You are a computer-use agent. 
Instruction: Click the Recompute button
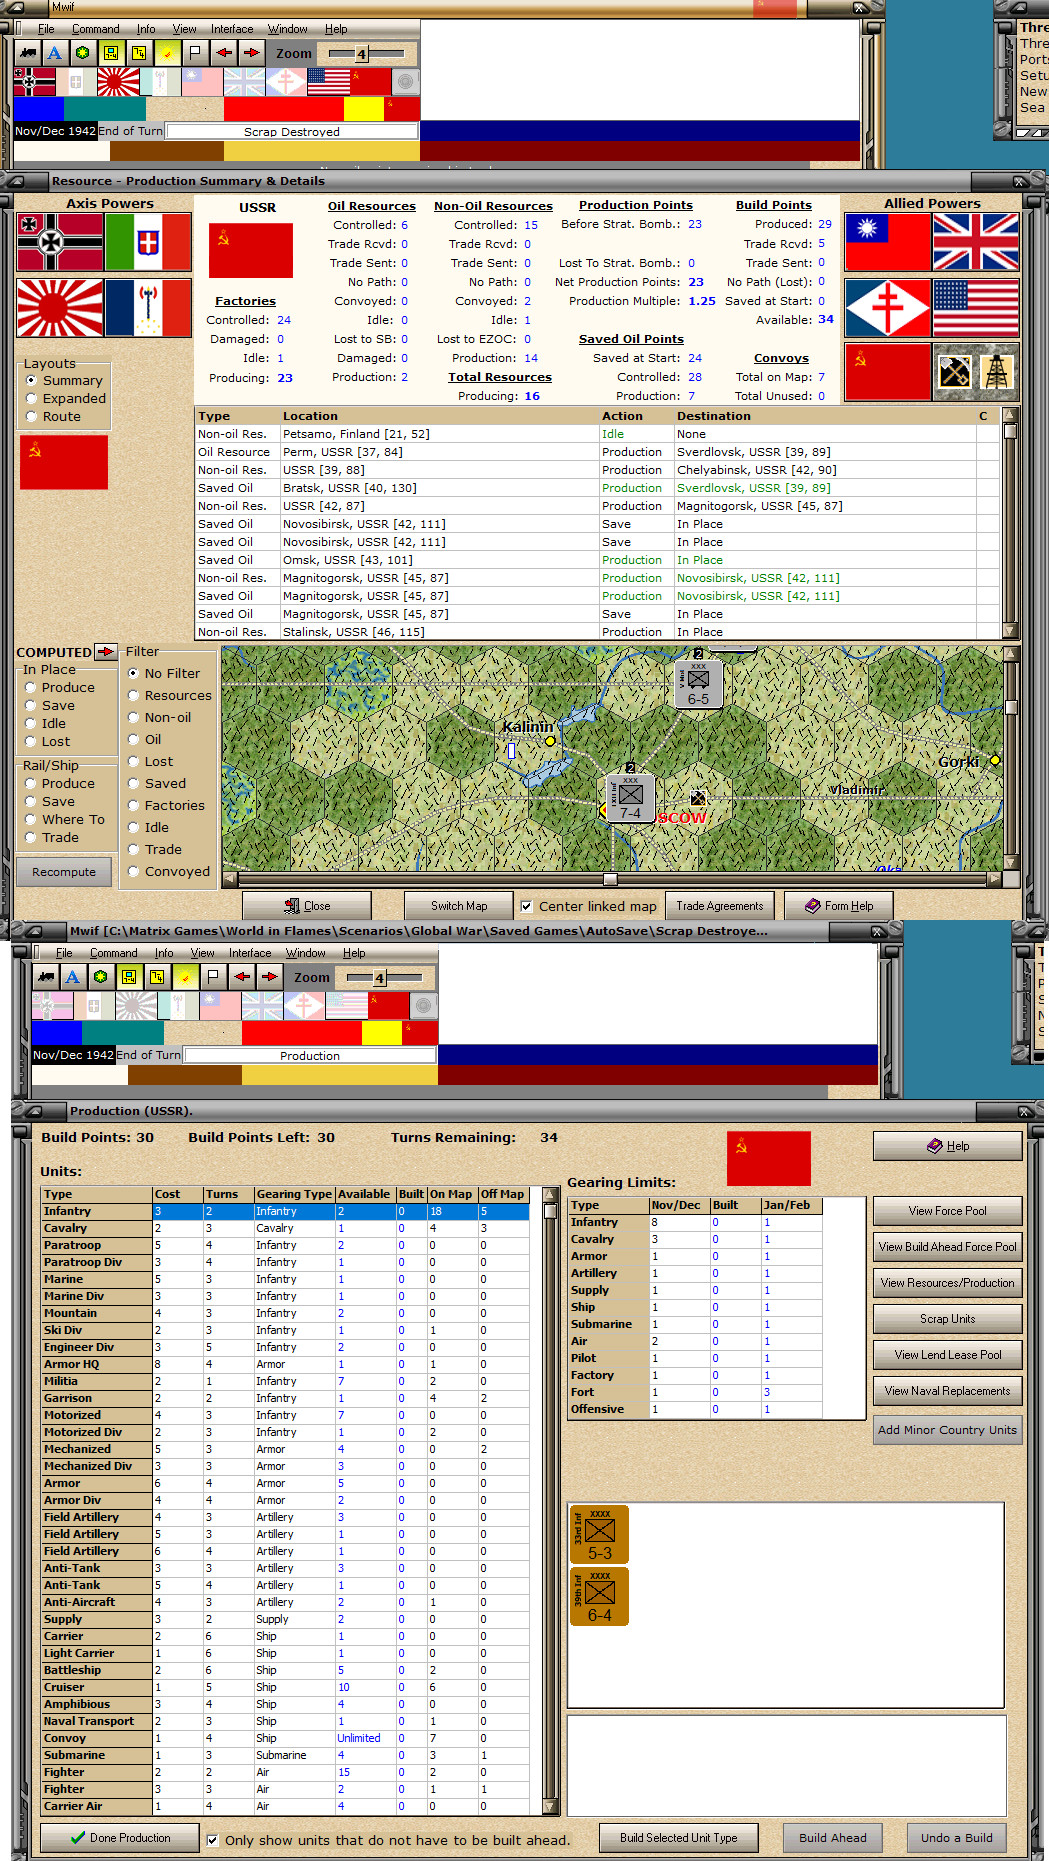64,872
